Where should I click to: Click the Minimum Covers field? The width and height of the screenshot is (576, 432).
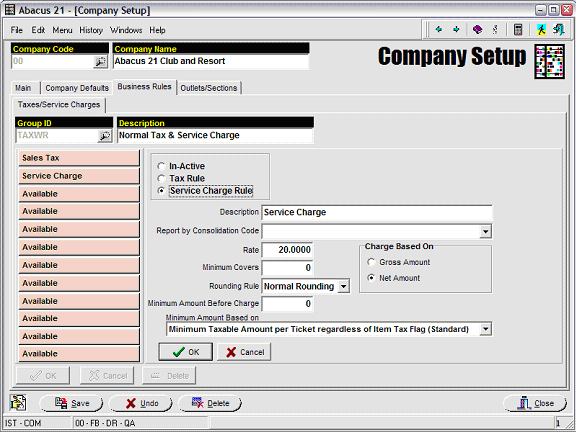click(x=287, y=267)
